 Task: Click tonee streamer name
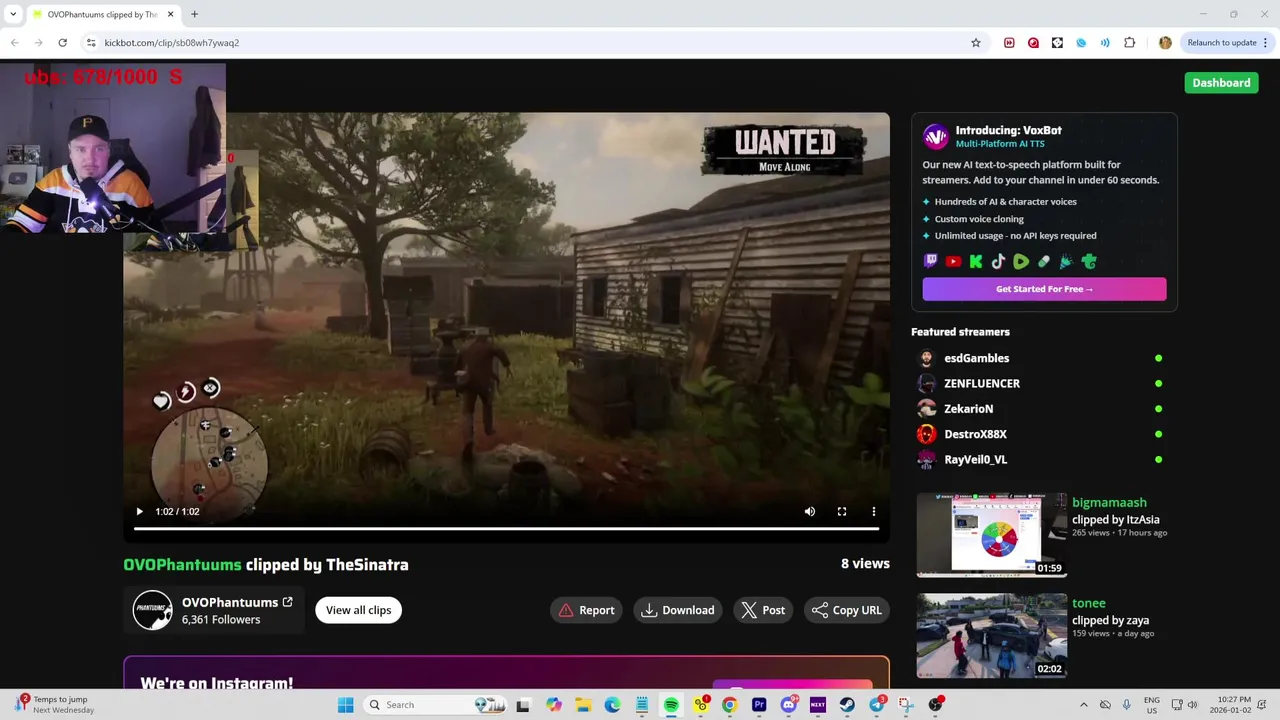1089,603
